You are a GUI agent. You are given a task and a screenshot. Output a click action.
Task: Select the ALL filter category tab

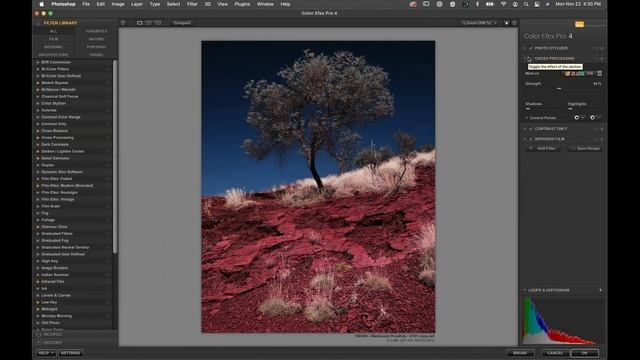click(x=53, y=31)
